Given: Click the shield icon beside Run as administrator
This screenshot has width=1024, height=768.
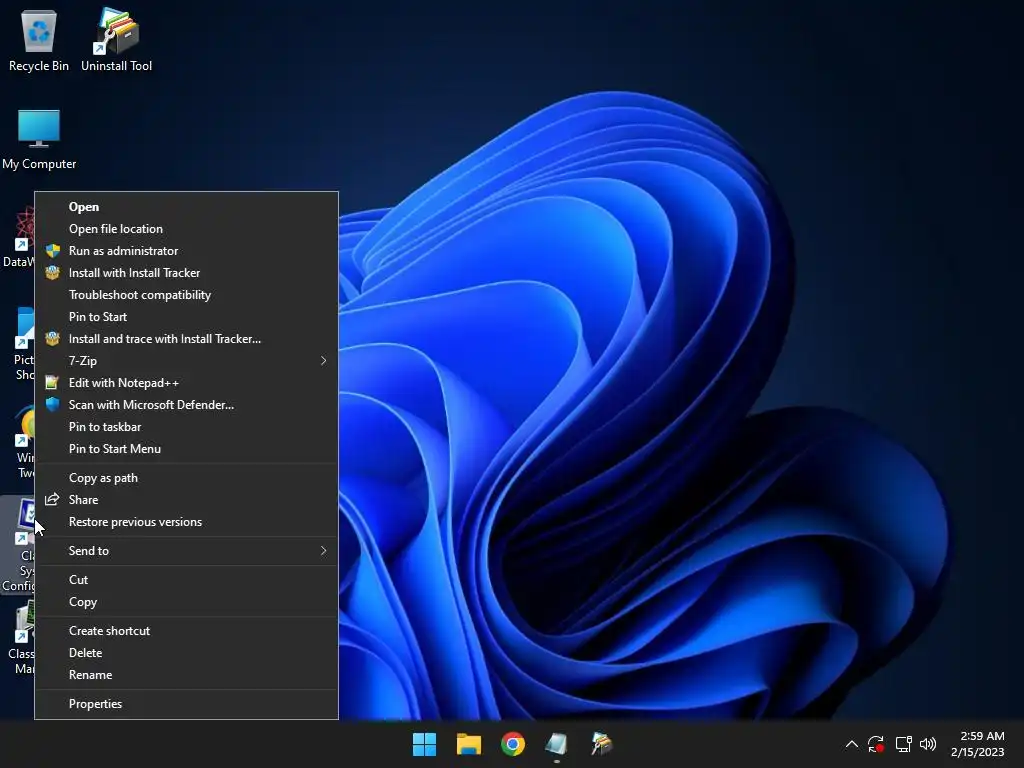Looking at the screenshot, I should pos(53,251).
